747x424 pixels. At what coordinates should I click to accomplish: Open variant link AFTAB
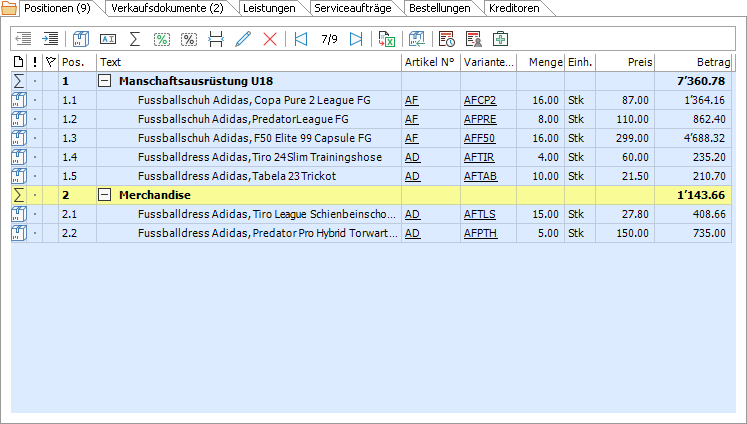(x=480, y=176)
